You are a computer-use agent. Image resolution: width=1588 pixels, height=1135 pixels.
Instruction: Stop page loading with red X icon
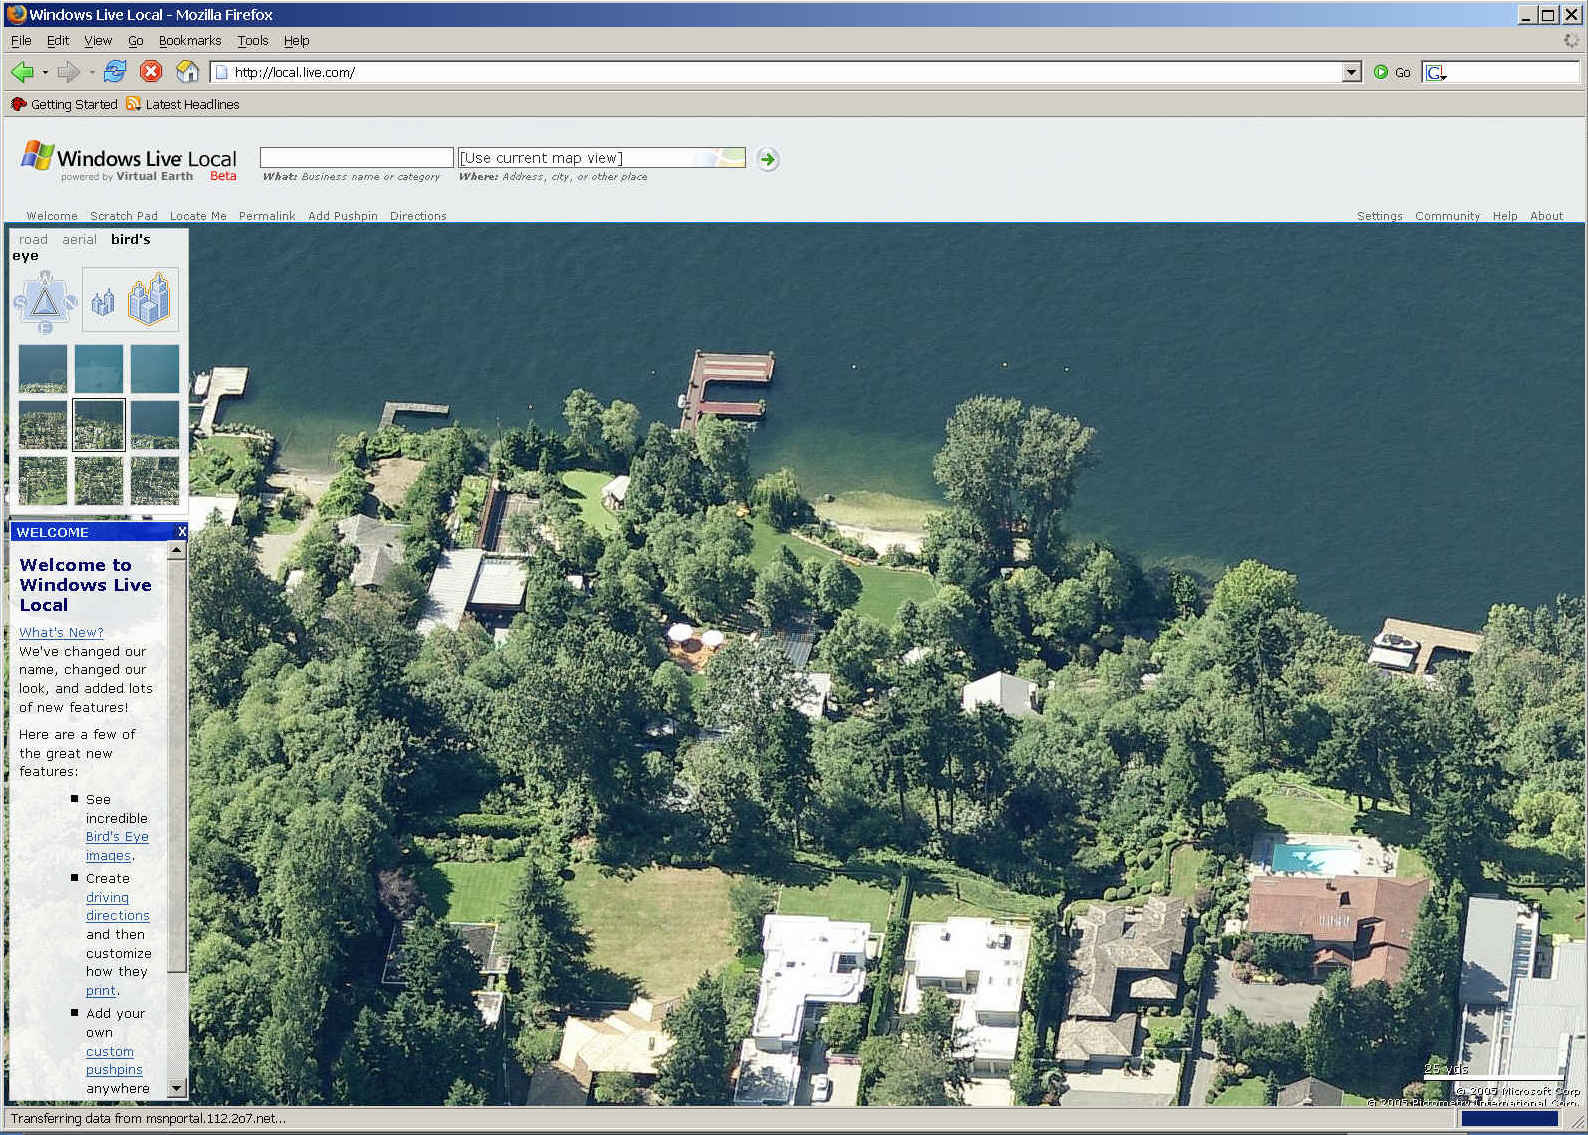point(151,72)
